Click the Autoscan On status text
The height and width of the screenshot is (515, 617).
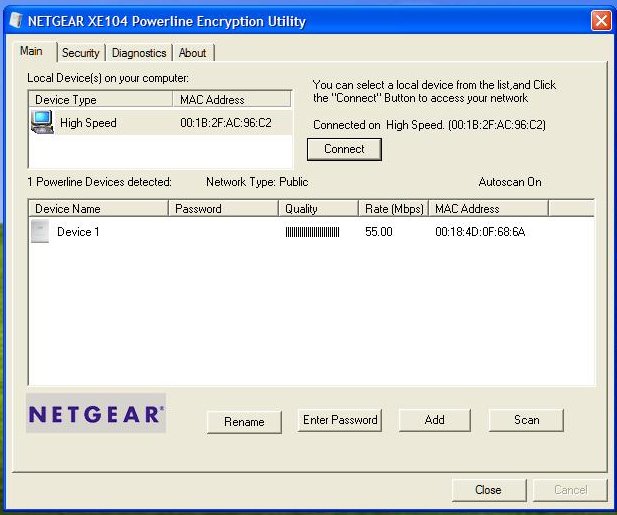click(510, 182)
